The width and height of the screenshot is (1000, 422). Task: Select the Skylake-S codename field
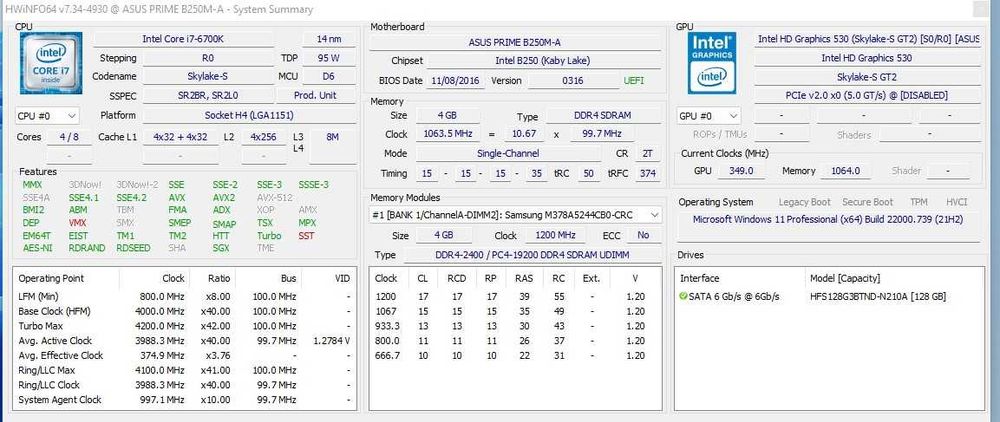coord(207,76)
